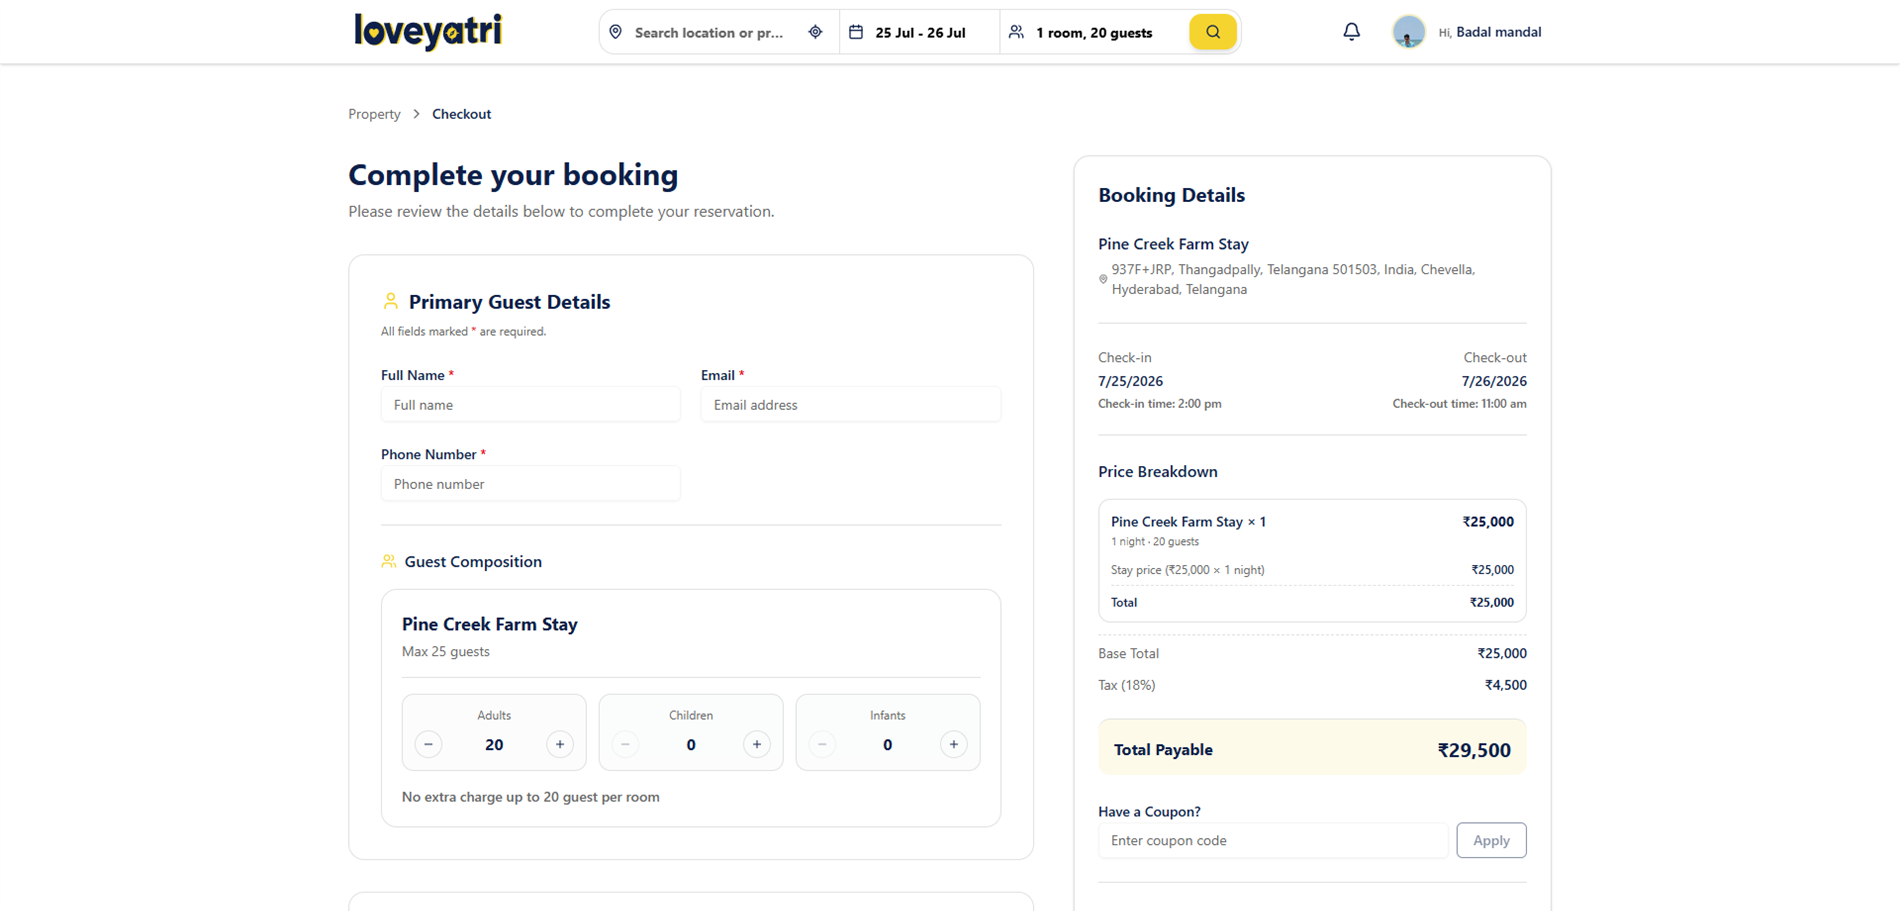Click the breadcrumb chevron separator
The height and width of the screenshot is (911, 1900).
point(417,114)
